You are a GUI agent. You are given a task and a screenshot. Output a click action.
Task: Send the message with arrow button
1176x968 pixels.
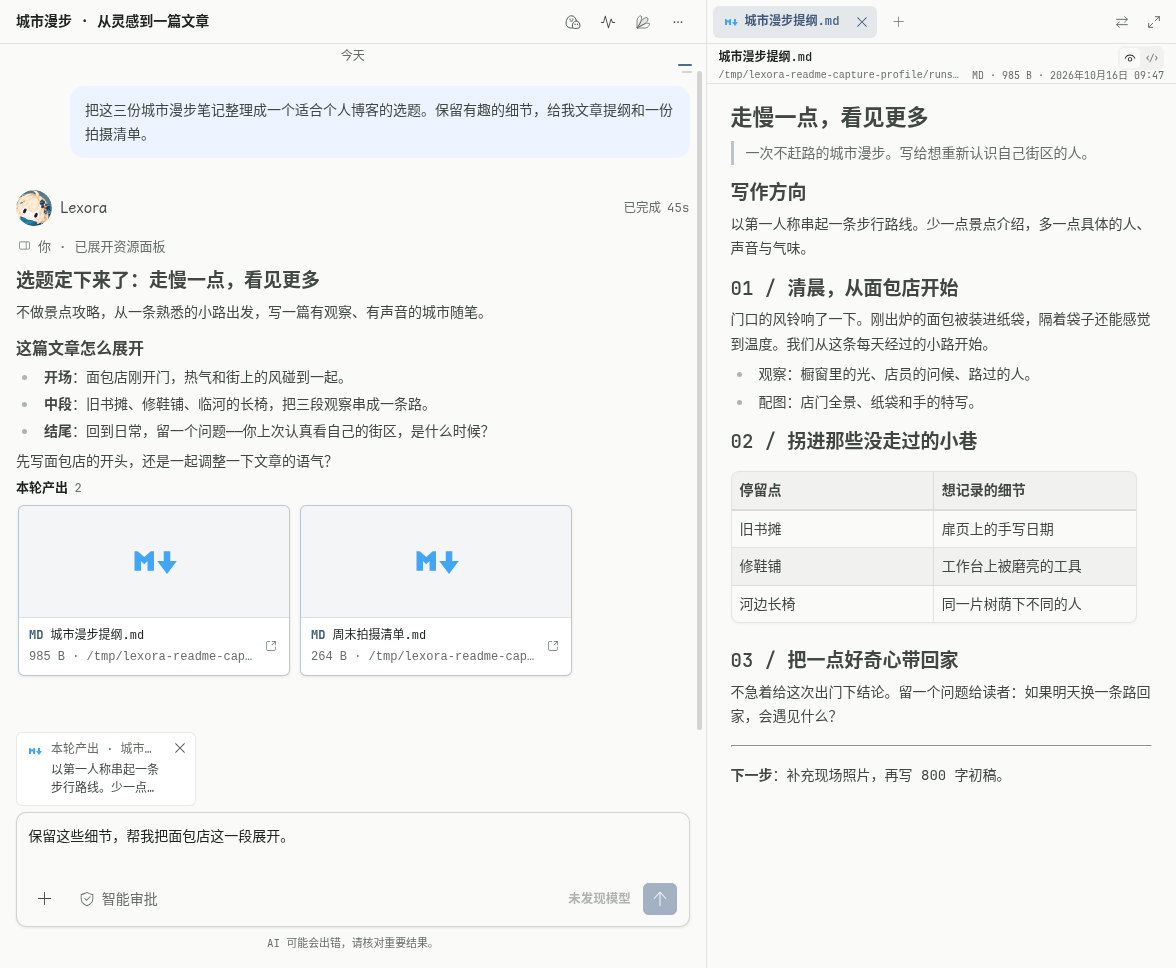(x=660, y=898)
